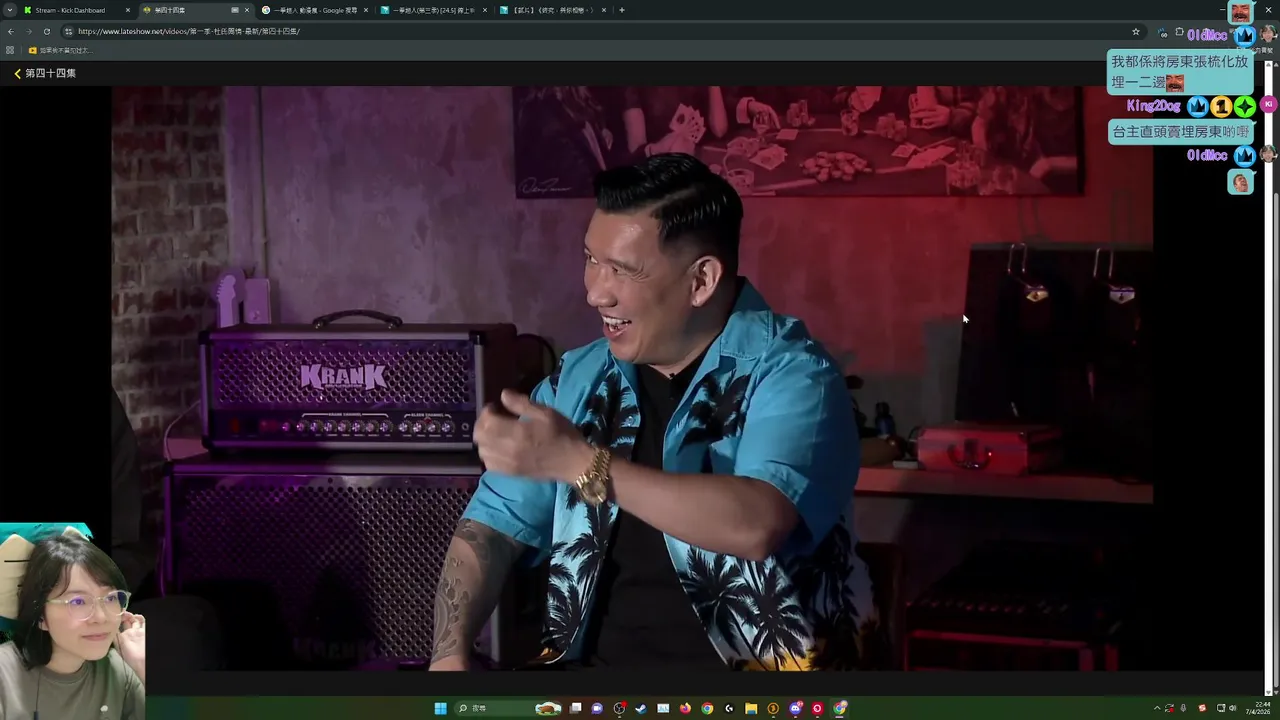Image resolution: width=1280 pixels, height=720 pixels.
Task: Open the orange coin taskbar app
Action: pos(773,708)
